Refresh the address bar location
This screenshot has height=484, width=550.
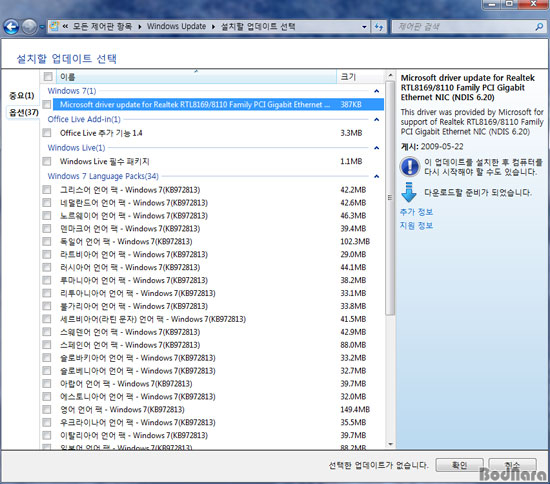(379, 27)
